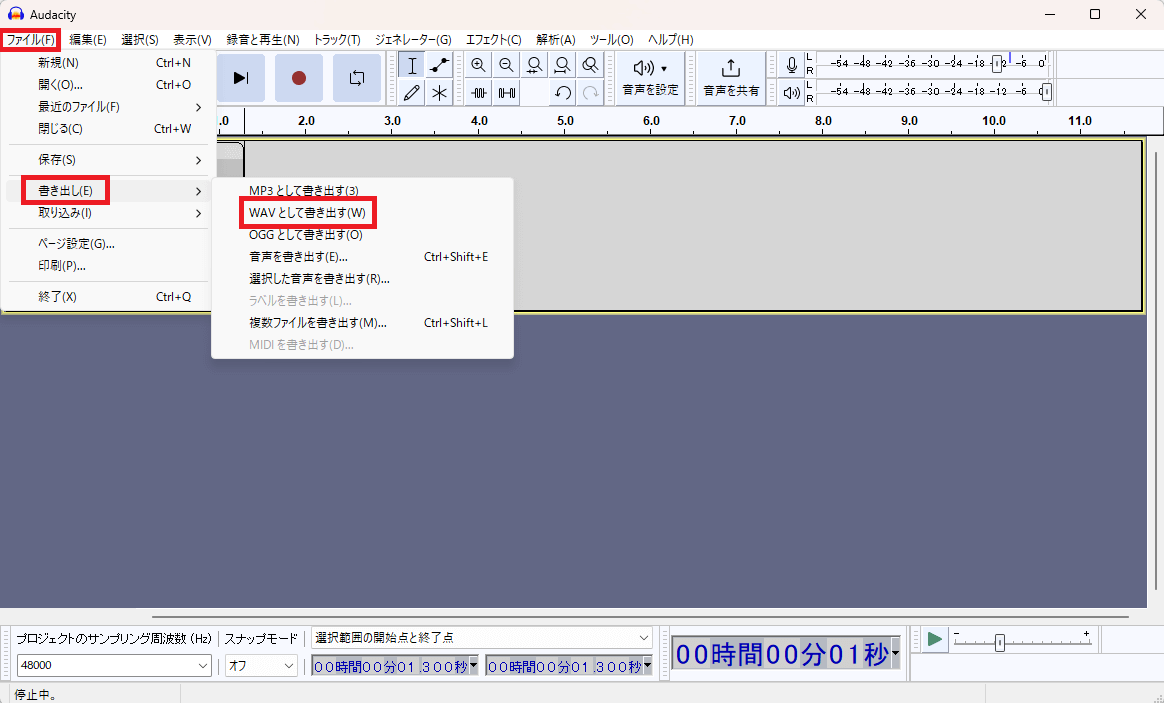Select the I-beam Selection tool

tap(412, 65)
